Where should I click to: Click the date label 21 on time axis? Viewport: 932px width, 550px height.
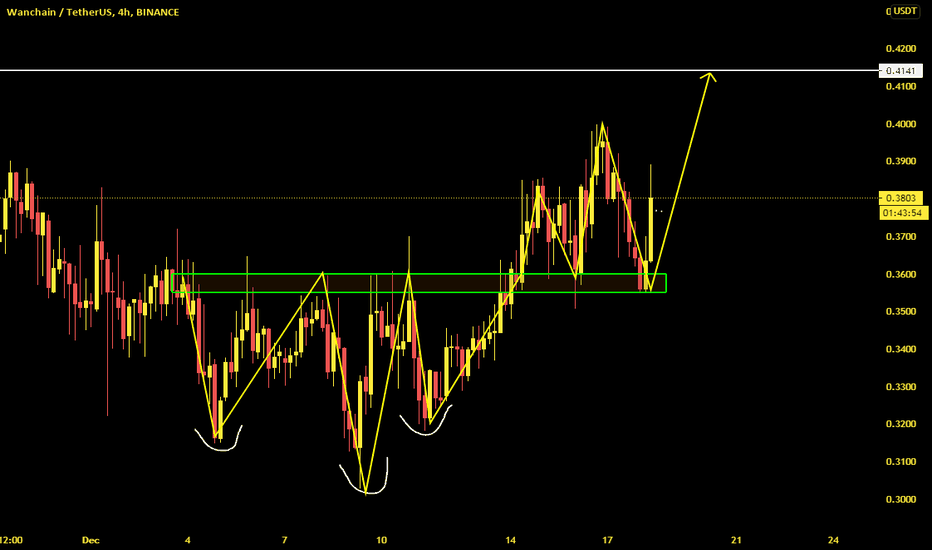coord(736,540)
